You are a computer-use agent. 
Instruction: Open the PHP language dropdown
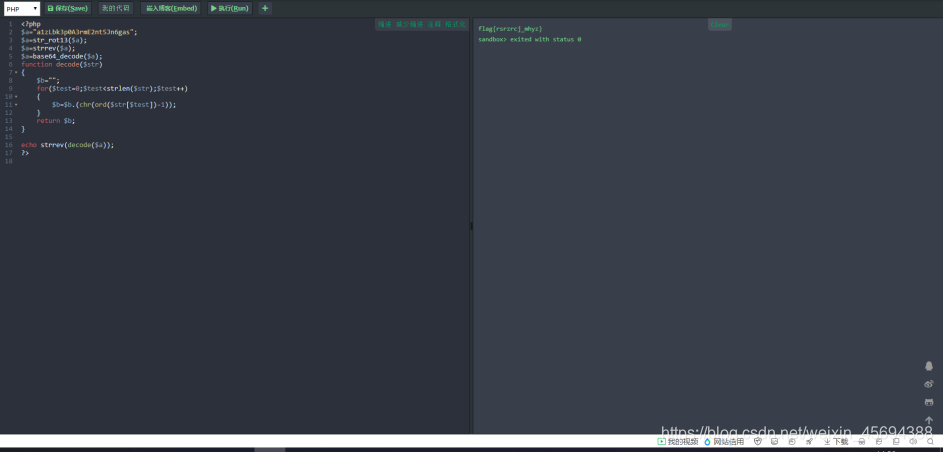pyautogui.click(x=22, y=8)
